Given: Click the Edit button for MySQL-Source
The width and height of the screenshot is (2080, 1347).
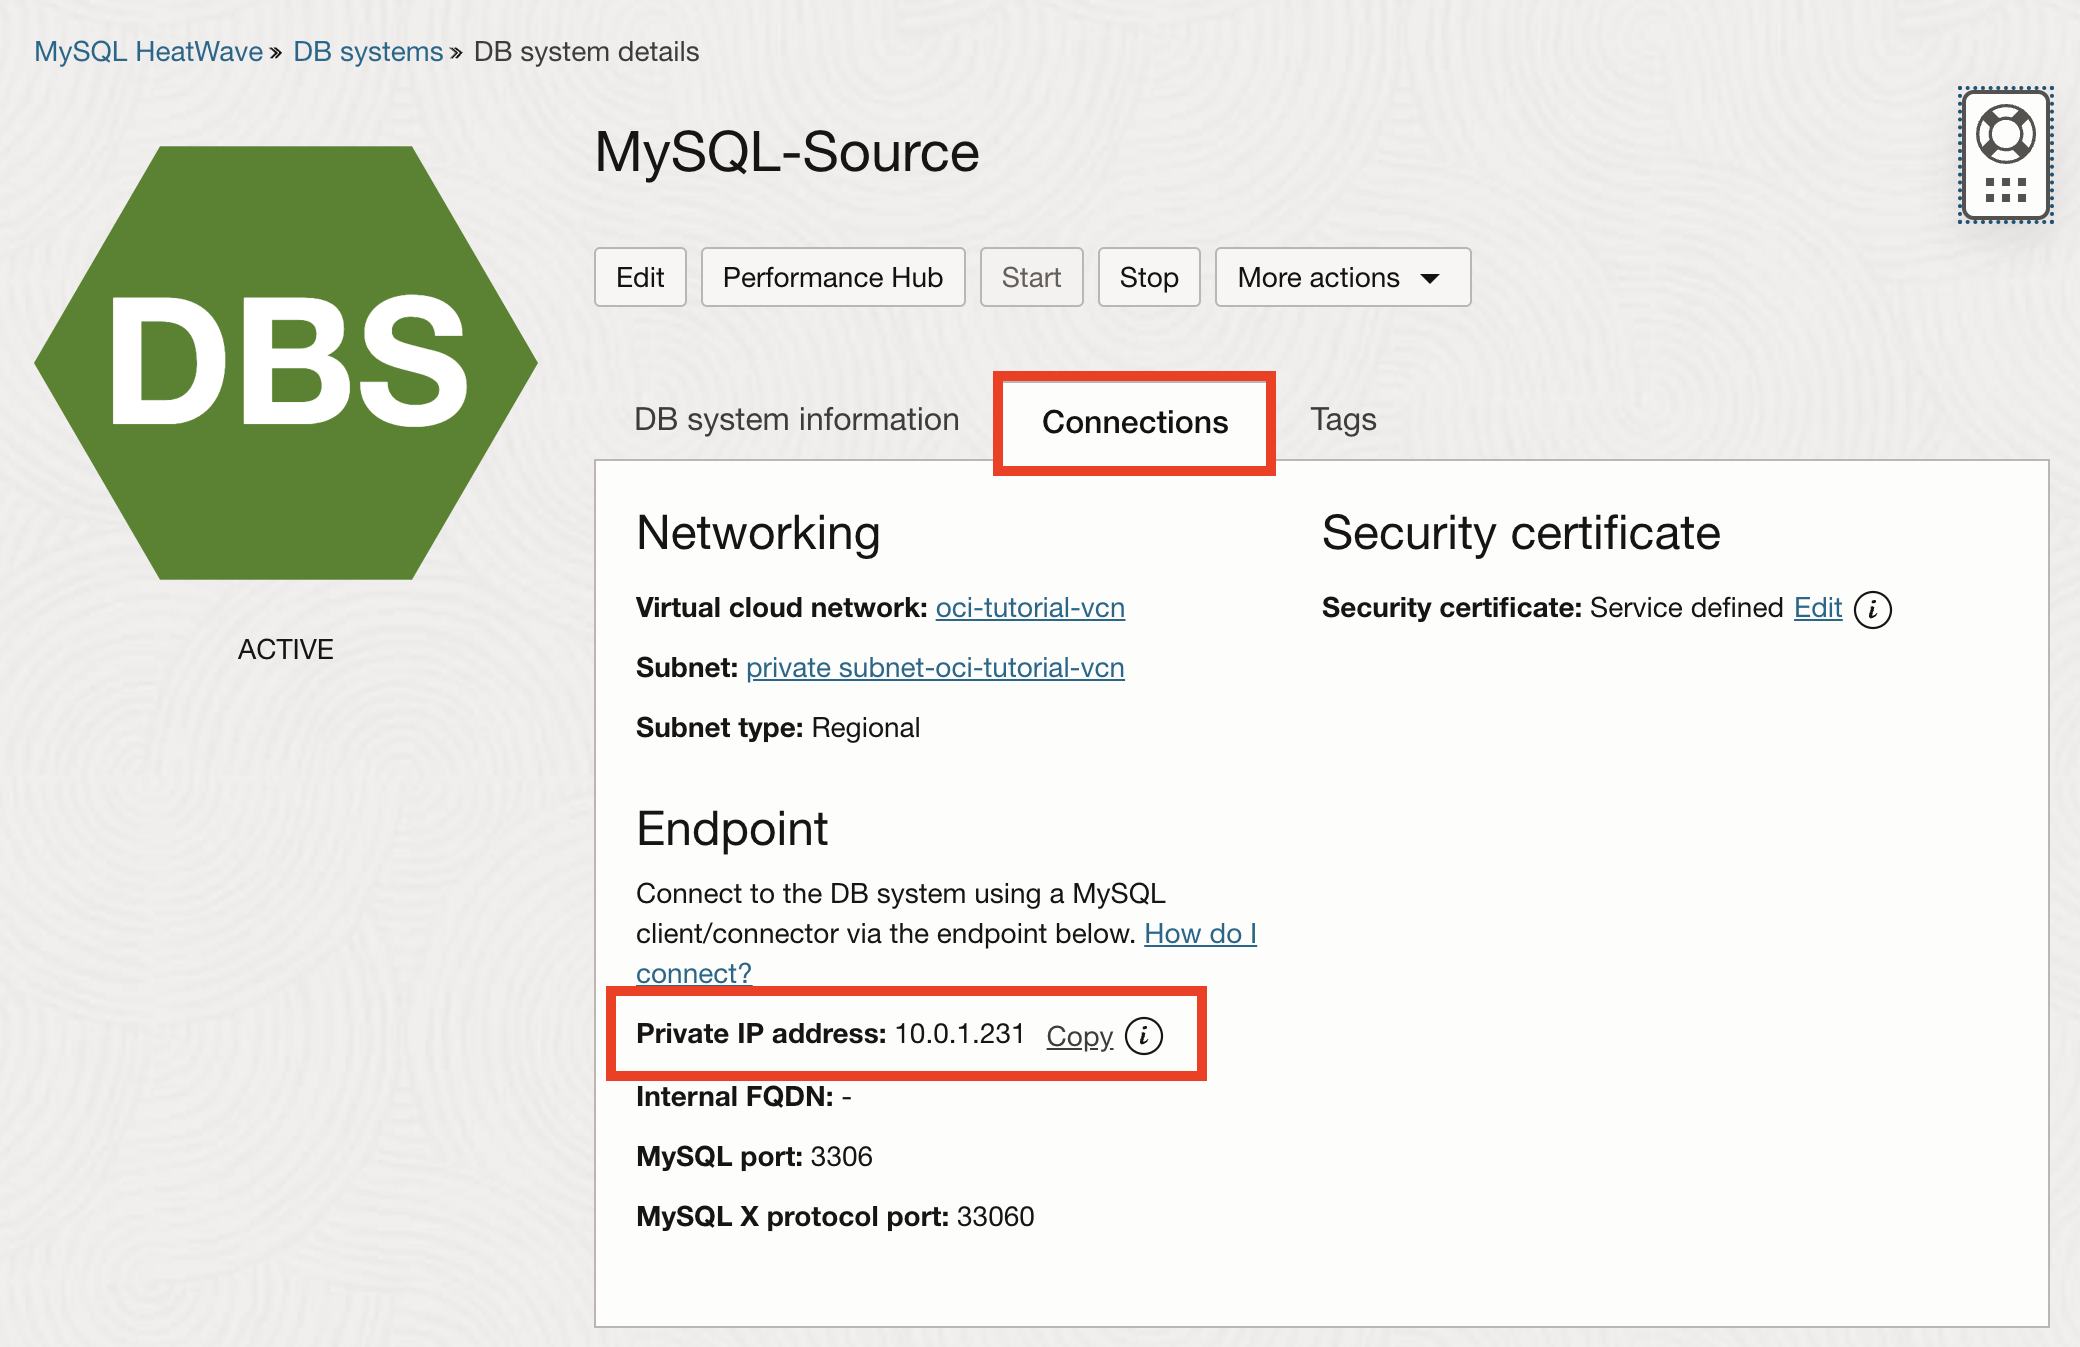Looking at the screenshot, I should click(639, 277).
